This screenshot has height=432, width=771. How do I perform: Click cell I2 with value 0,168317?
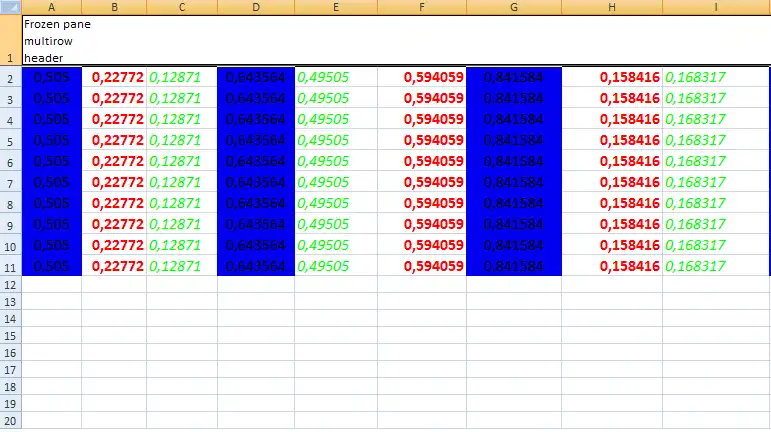coord(716,77)
